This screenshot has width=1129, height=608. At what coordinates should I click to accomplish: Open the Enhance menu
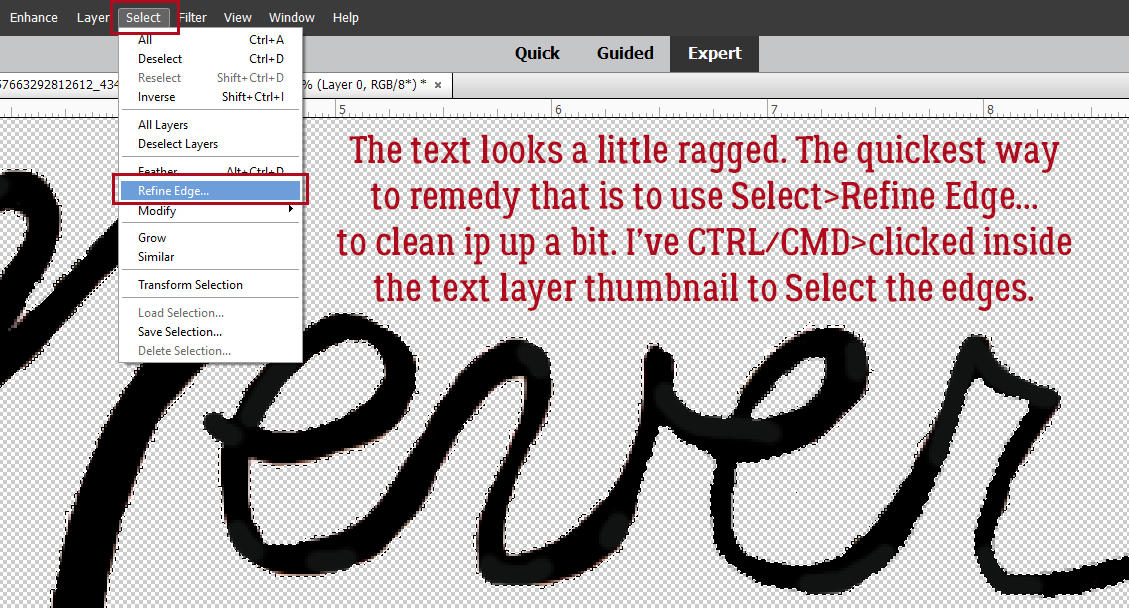pos(33,17)
